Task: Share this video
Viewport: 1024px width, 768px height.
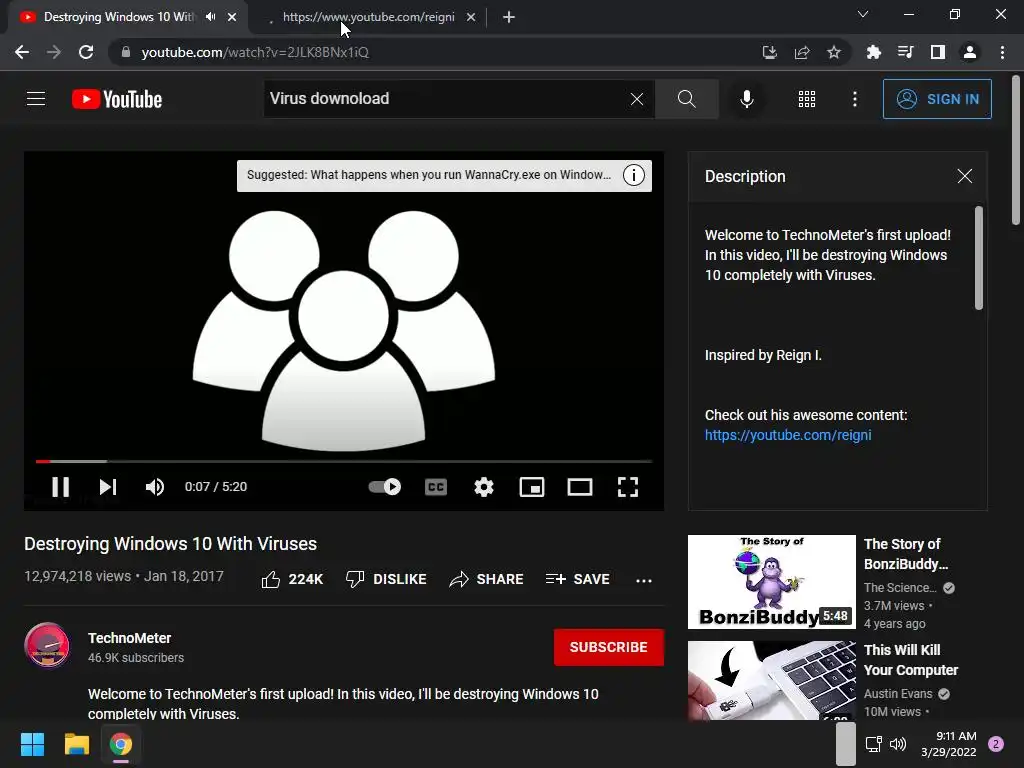Action: [x=486, y=579]
